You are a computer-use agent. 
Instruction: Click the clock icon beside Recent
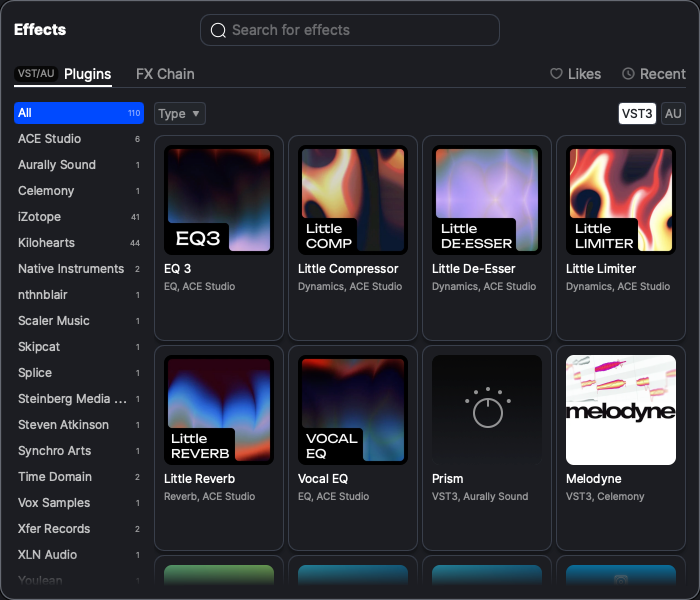click(628, 74)
